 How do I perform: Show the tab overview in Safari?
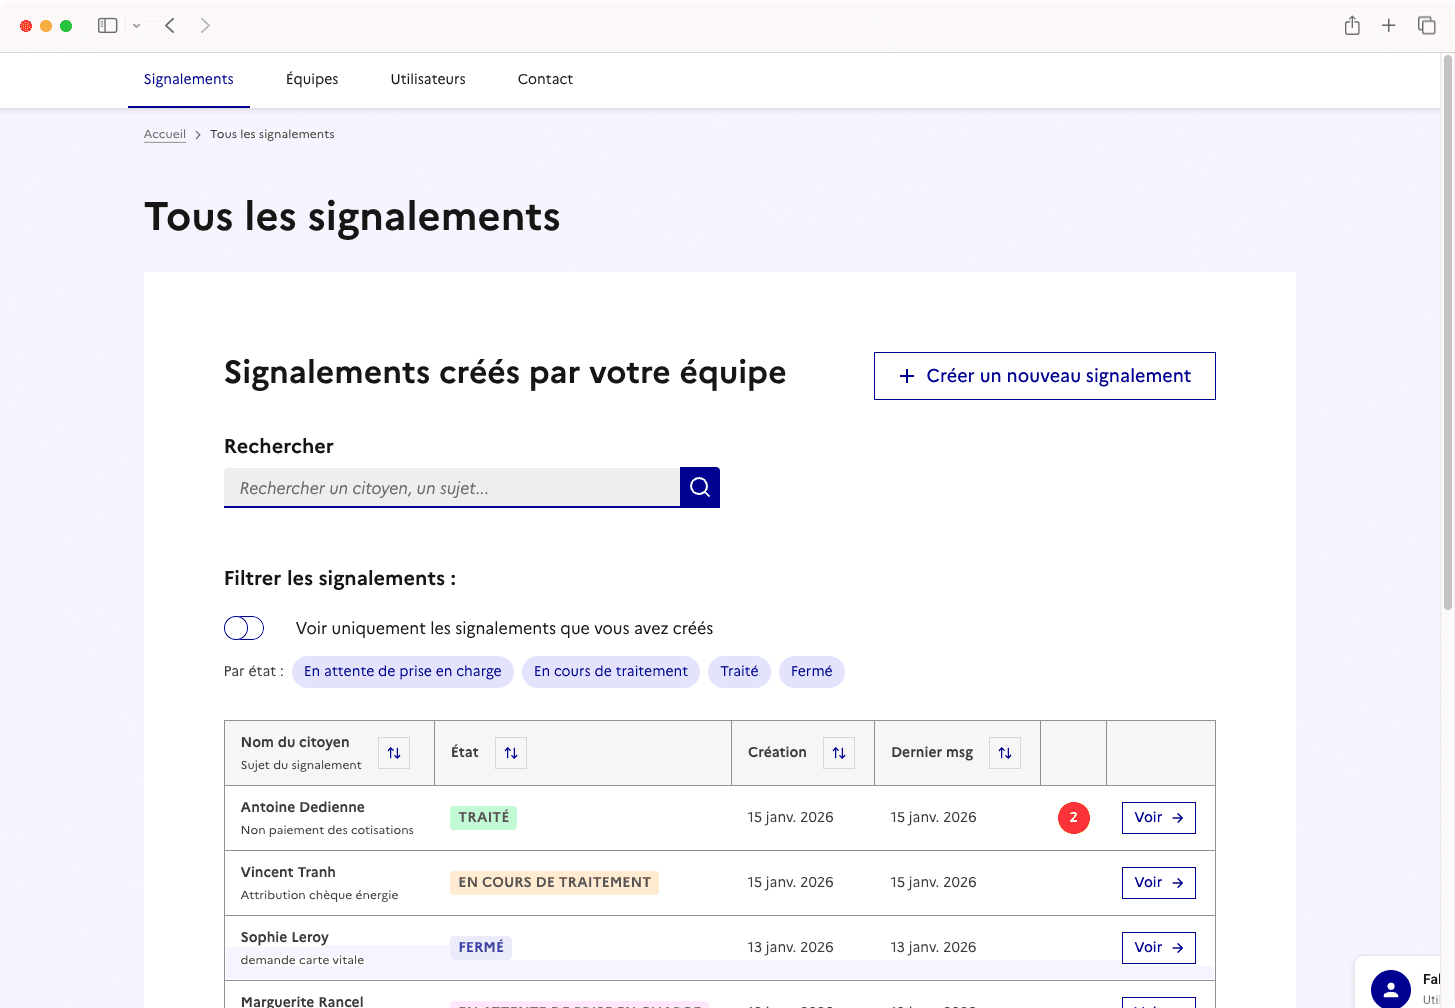coord(1426,25)
